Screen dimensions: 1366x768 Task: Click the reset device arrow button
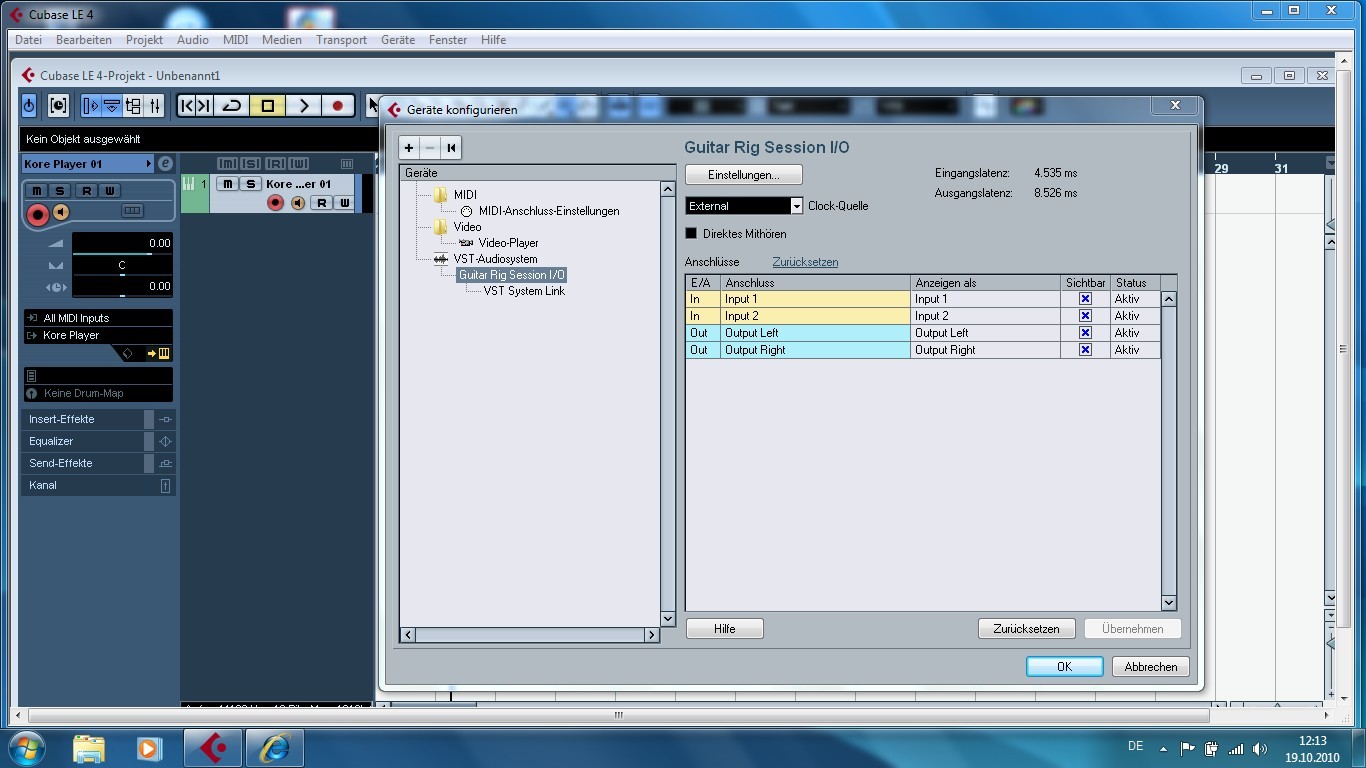pos(451,148)
